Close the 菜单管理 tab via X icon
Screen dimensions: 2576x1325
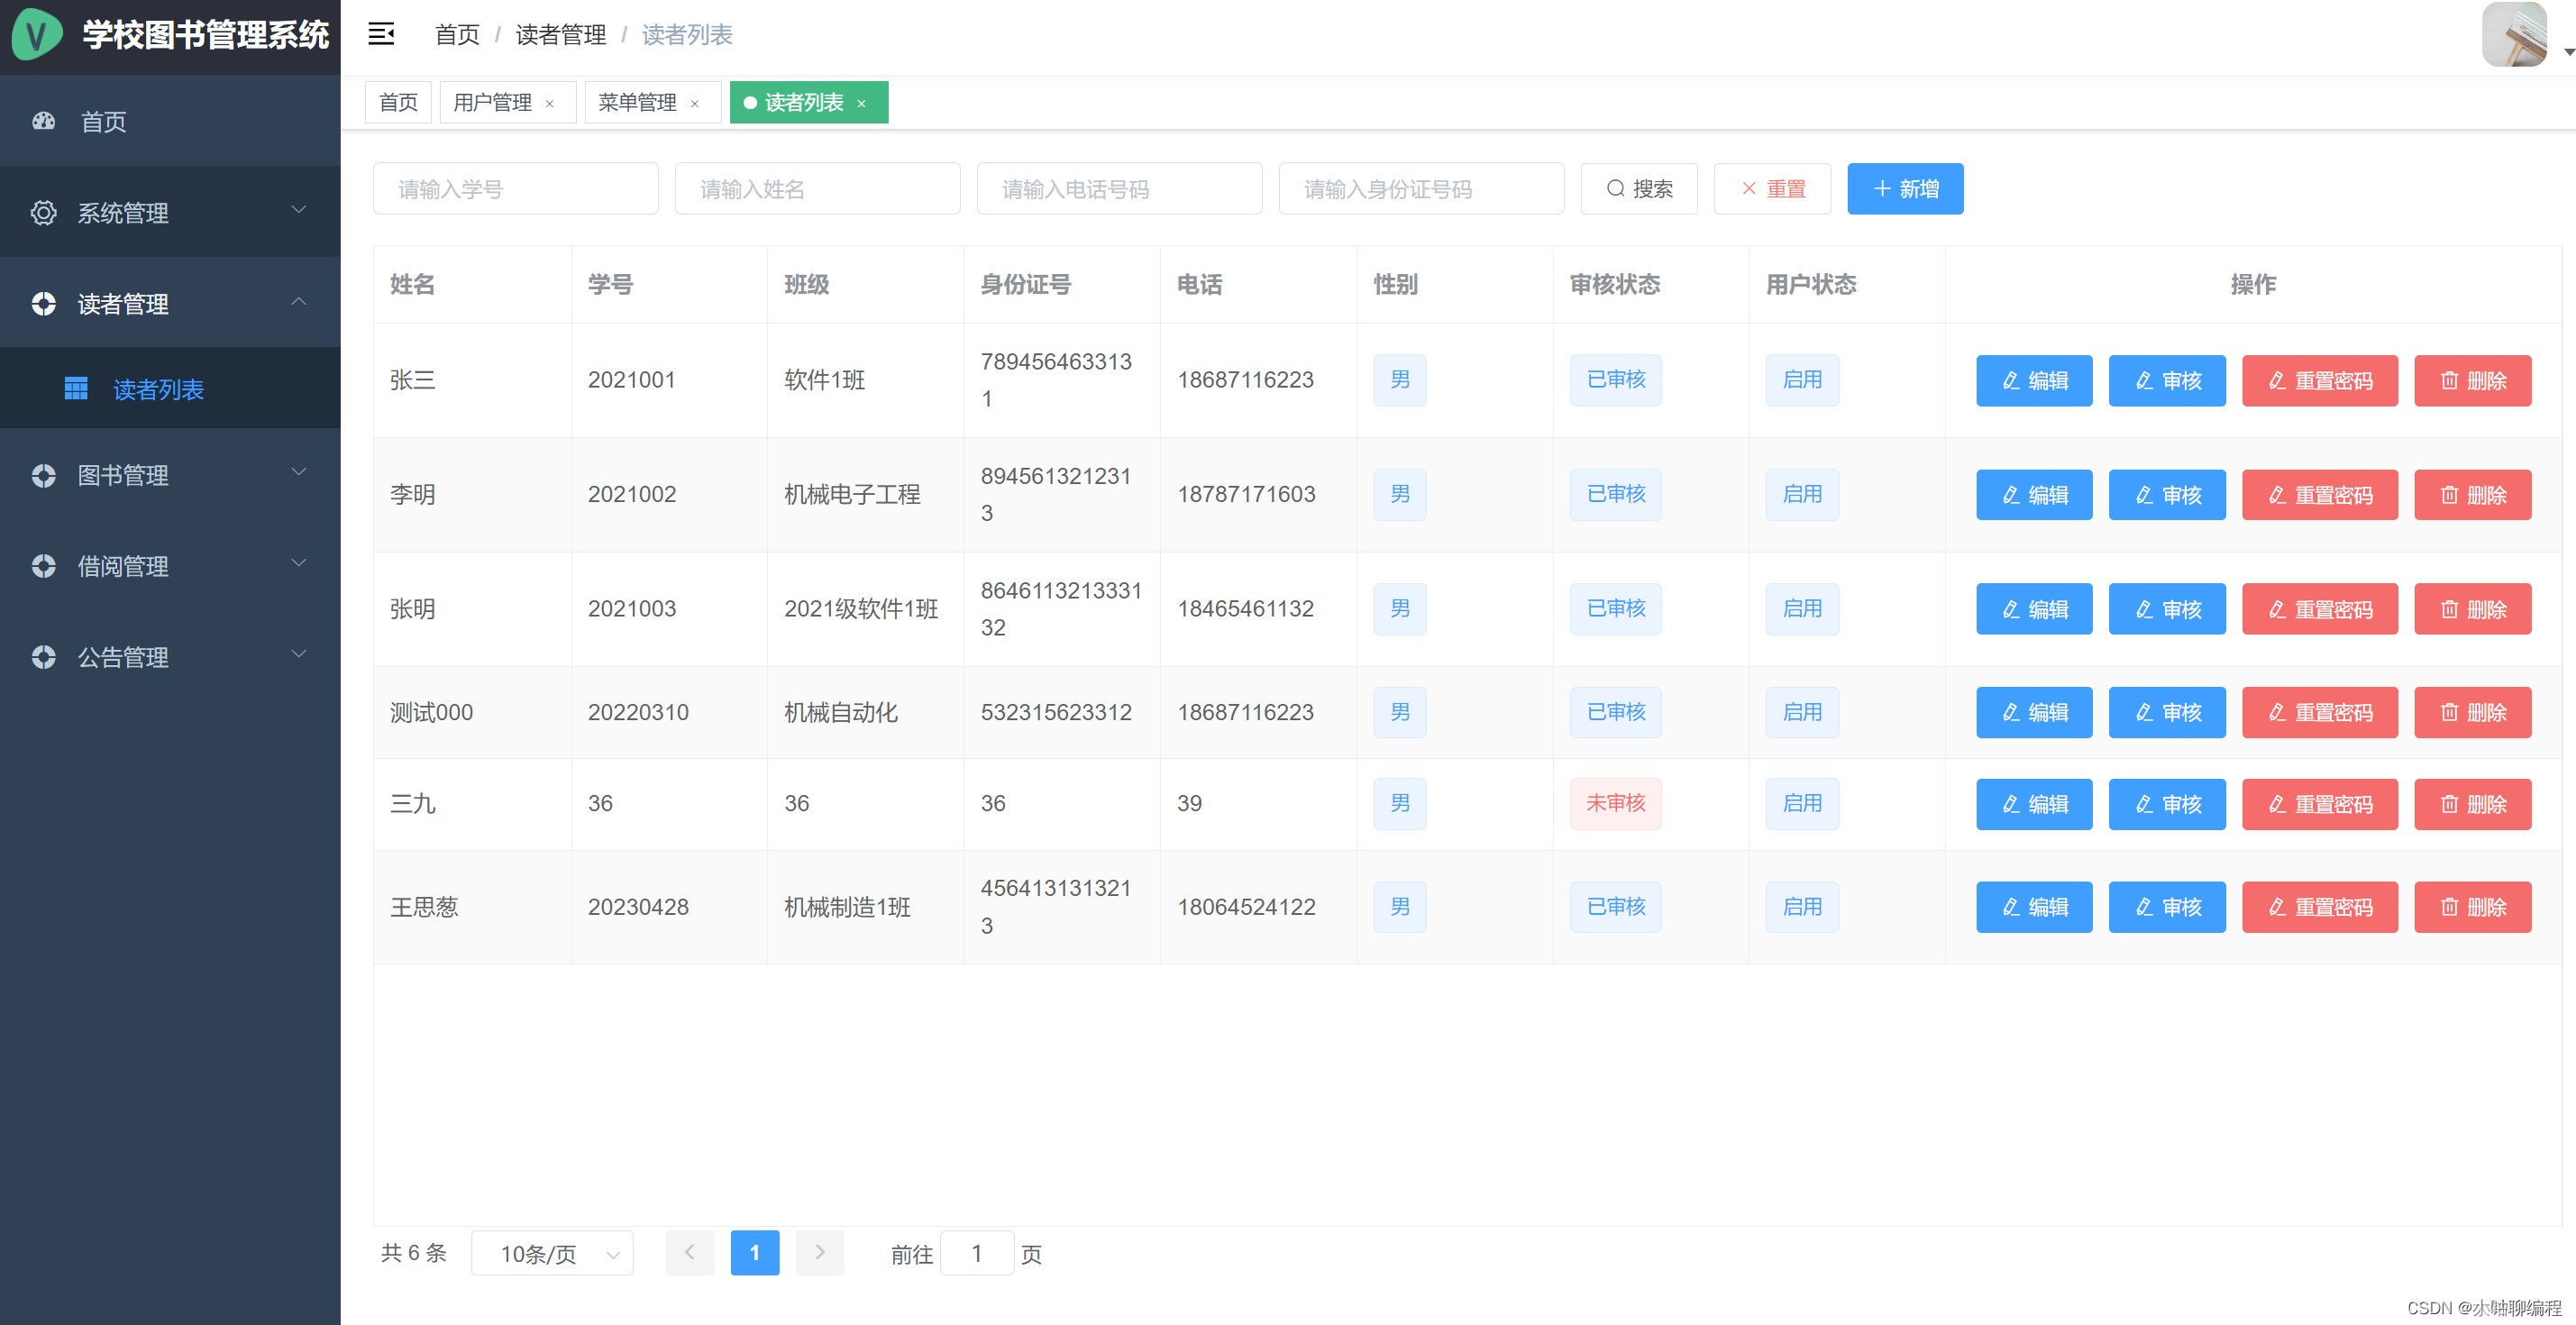[694, 104]
